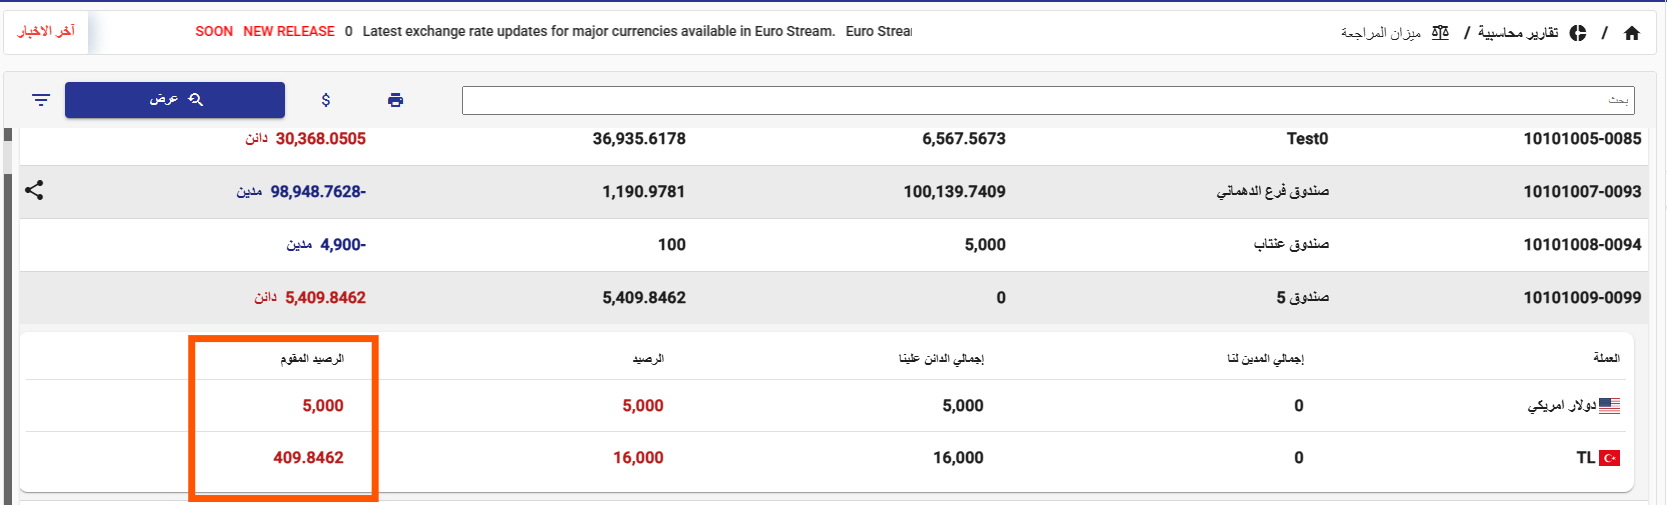
Task: Print the report using printer icon
Action: pyautogui.click(x=396, y=100)
